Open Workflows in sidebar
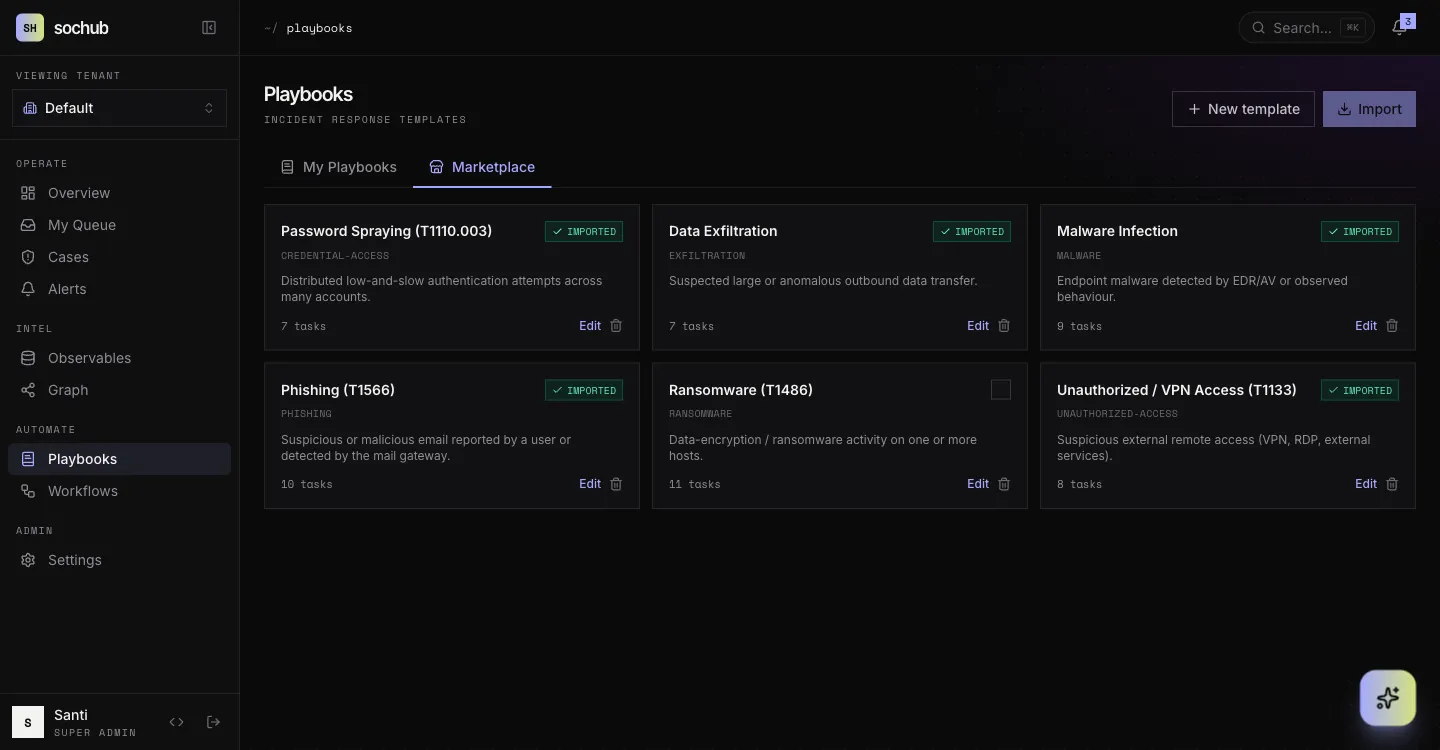The width and height of the screenshot is (1440, 750). click(x=119, y=491)
